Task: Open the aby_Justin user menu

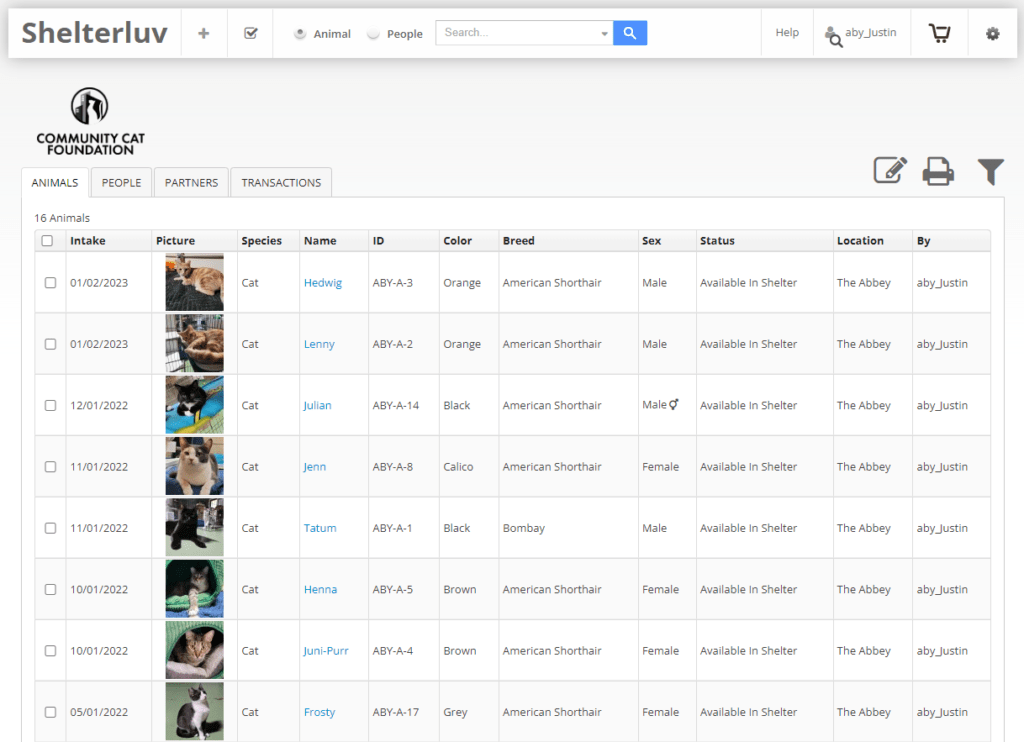Action: [x=871, y=33]
